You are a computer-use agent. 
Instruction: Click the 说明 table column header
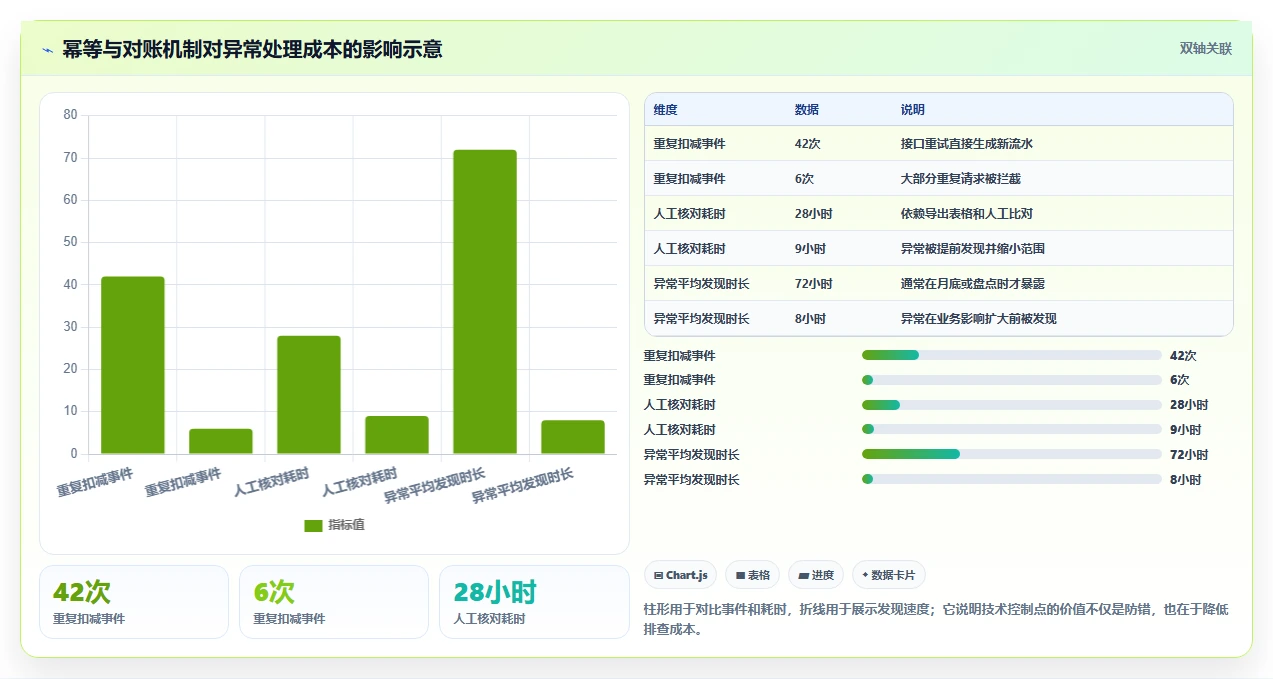pyautogui.click(x=913, y=110)
